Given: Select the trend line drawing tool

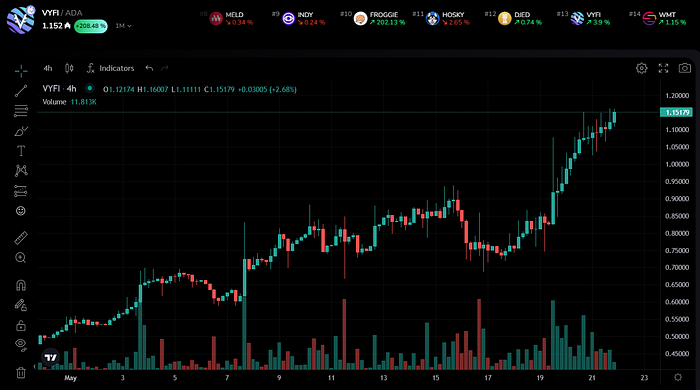Looking at the screenshot, I should (x=21, y=91).
